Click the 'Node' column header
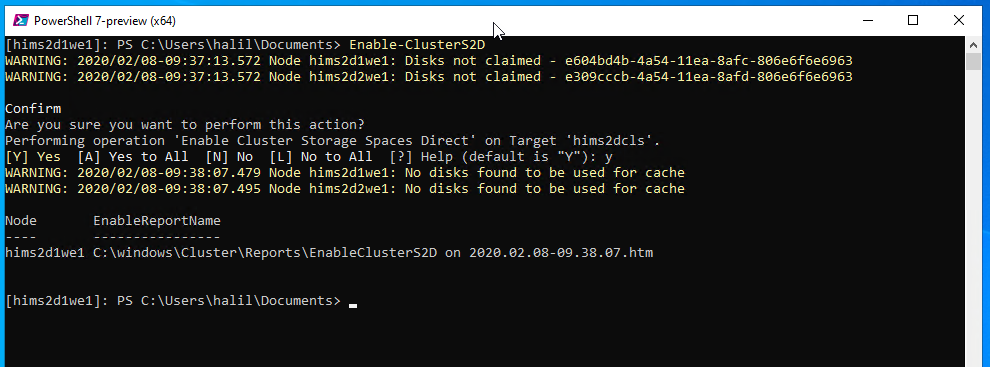The image size is (990, 367). coord(21,221)
